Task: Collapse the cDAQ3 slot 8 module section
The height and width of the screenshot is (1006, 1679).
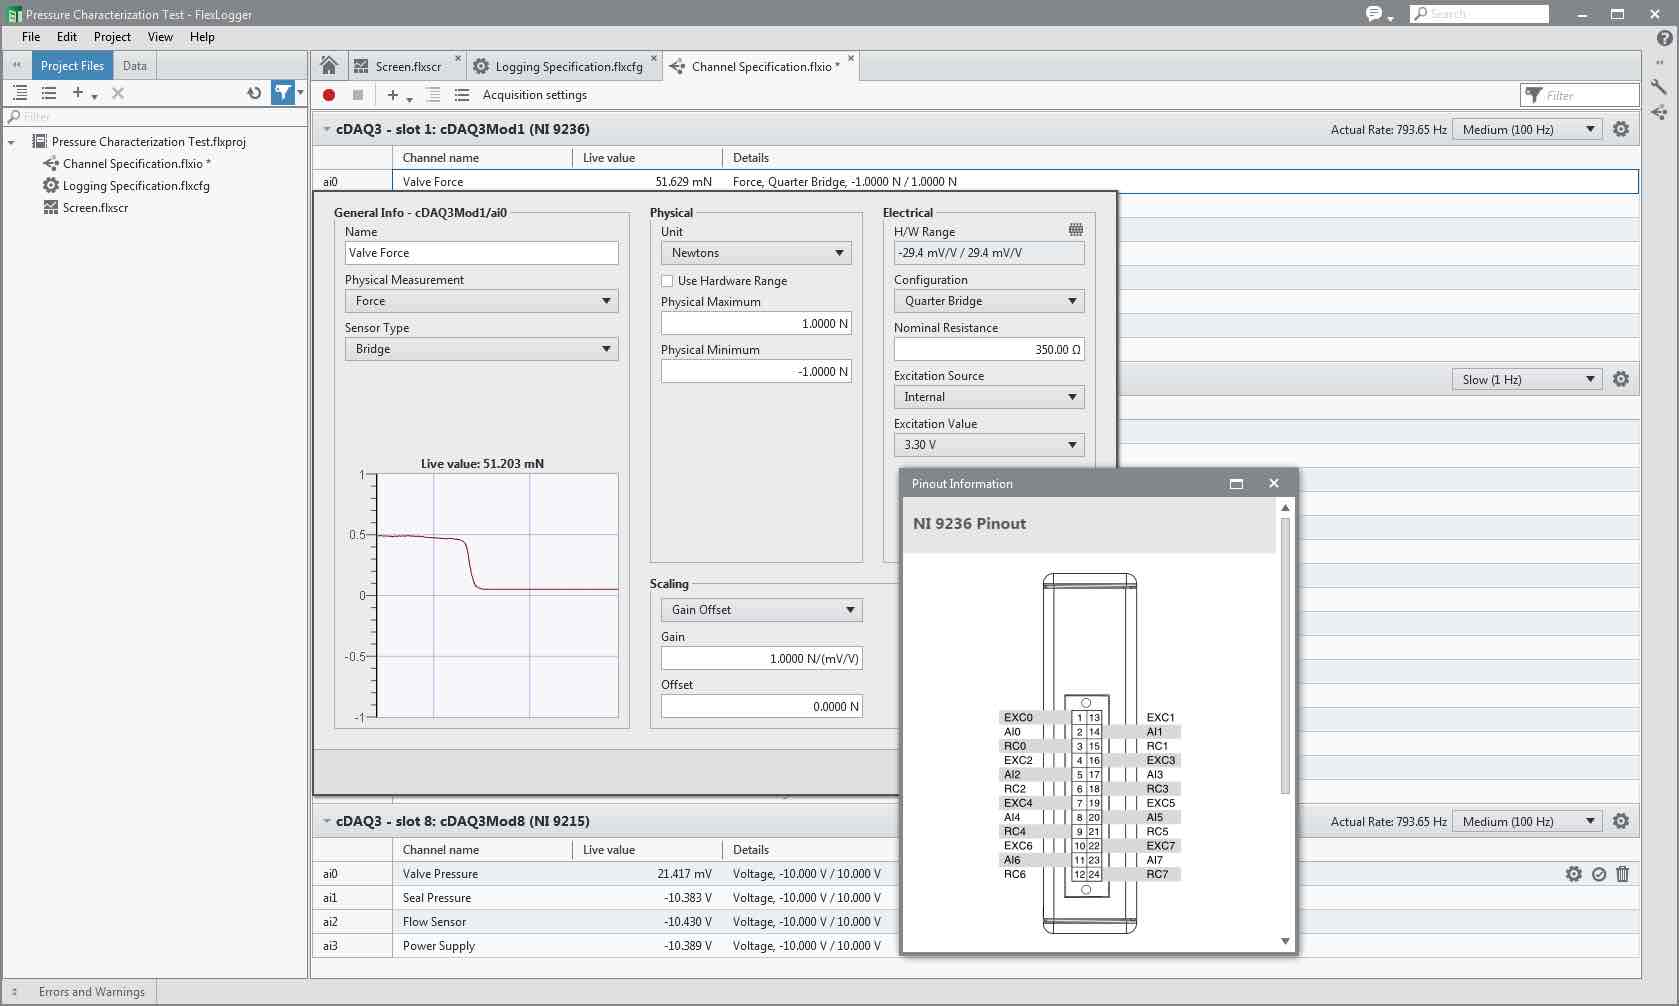Action: [x=326, y=821]
